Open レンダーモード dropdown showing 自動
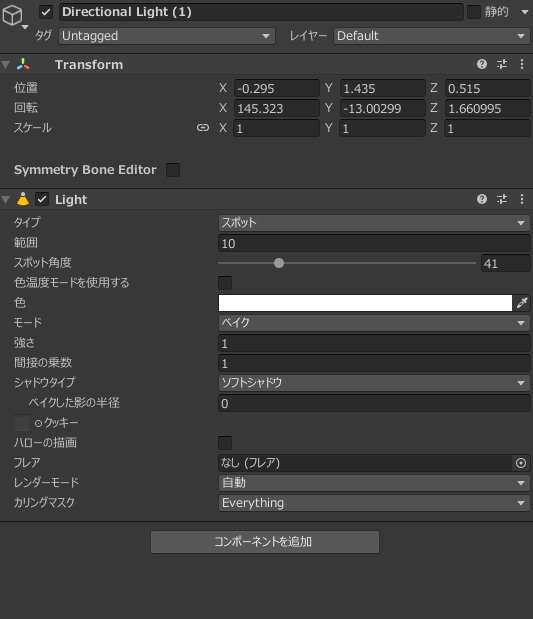Viewport: 533px width, 619px height. pyautogui.click(x=374, y=483)
